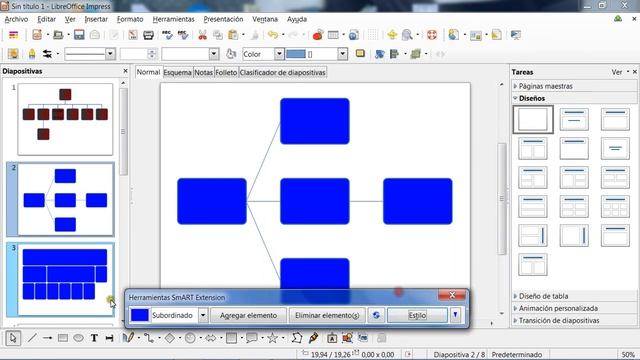Image resolution: width=640 pixels, height=360 pixels.
Task: Click the rightmost blue box on slide
Action: click(x=418, y=201)
